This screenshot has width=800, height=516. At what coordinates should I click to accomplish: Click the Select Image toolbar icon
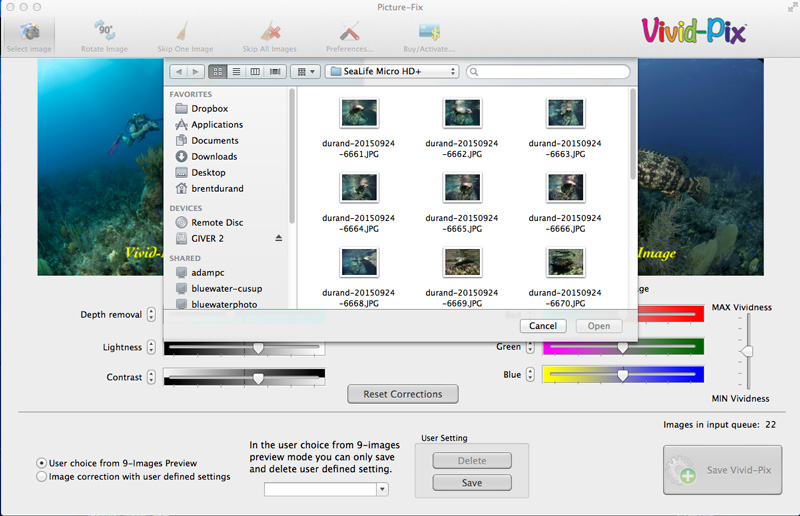pos(29,31)
